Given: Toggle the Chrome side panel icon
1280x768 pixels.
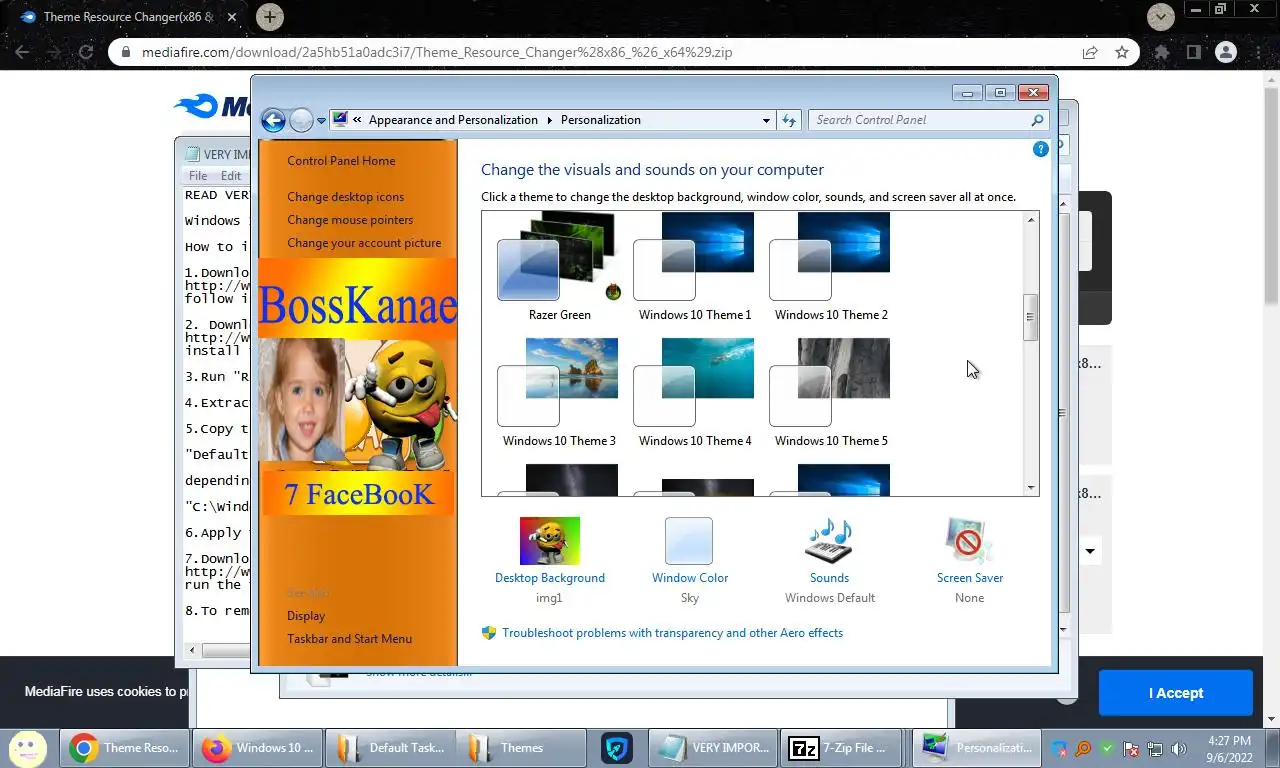Looking at the screenshot, I should pos(1193,52).
